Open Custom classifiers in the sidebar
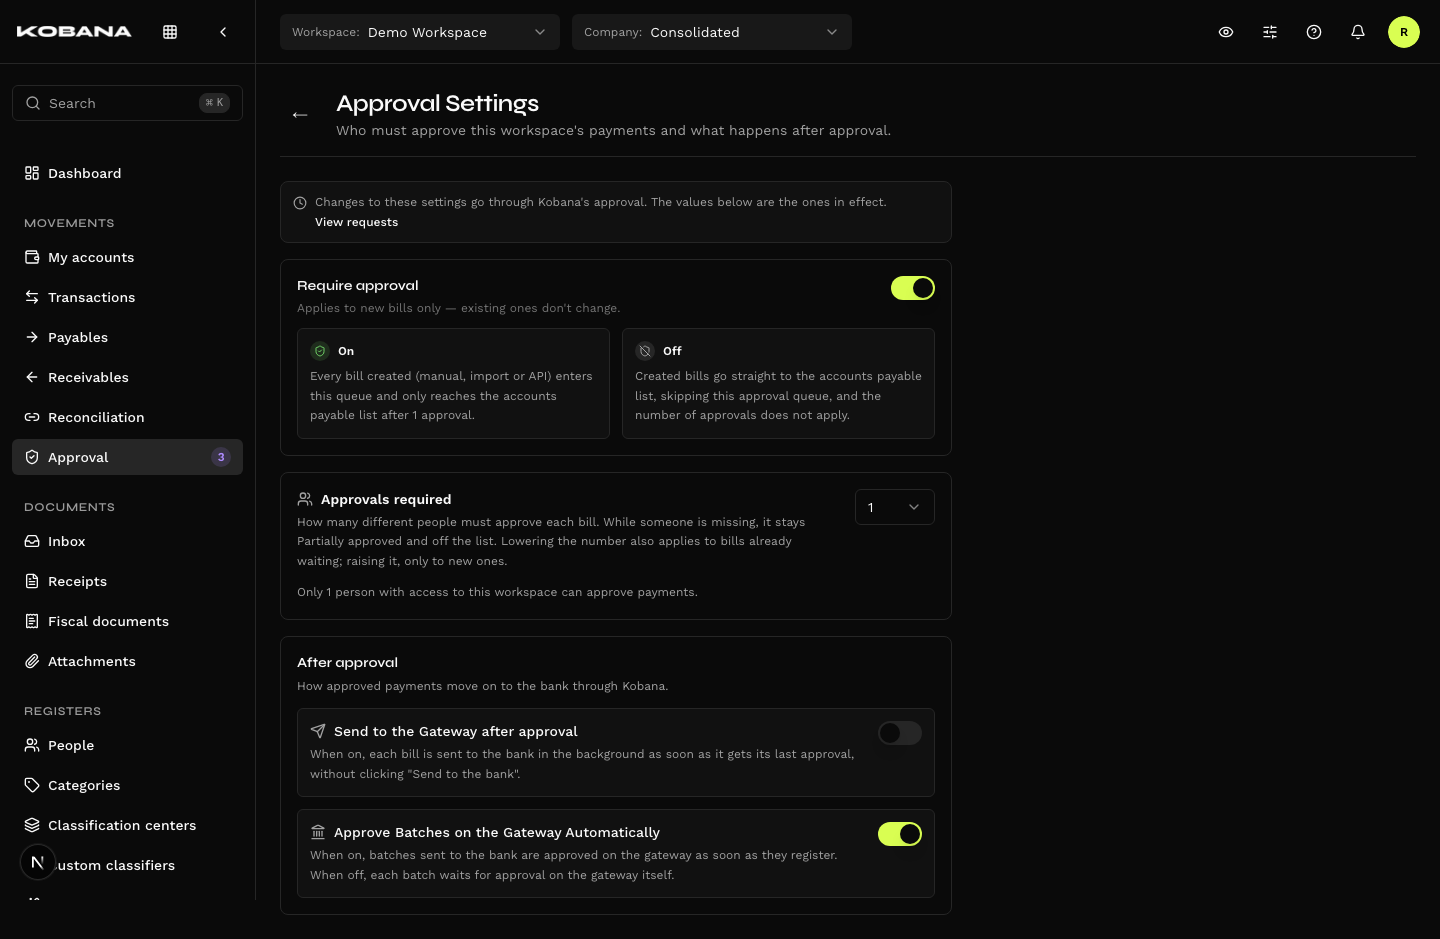1440x939 pixels. (x=127, y=865)
